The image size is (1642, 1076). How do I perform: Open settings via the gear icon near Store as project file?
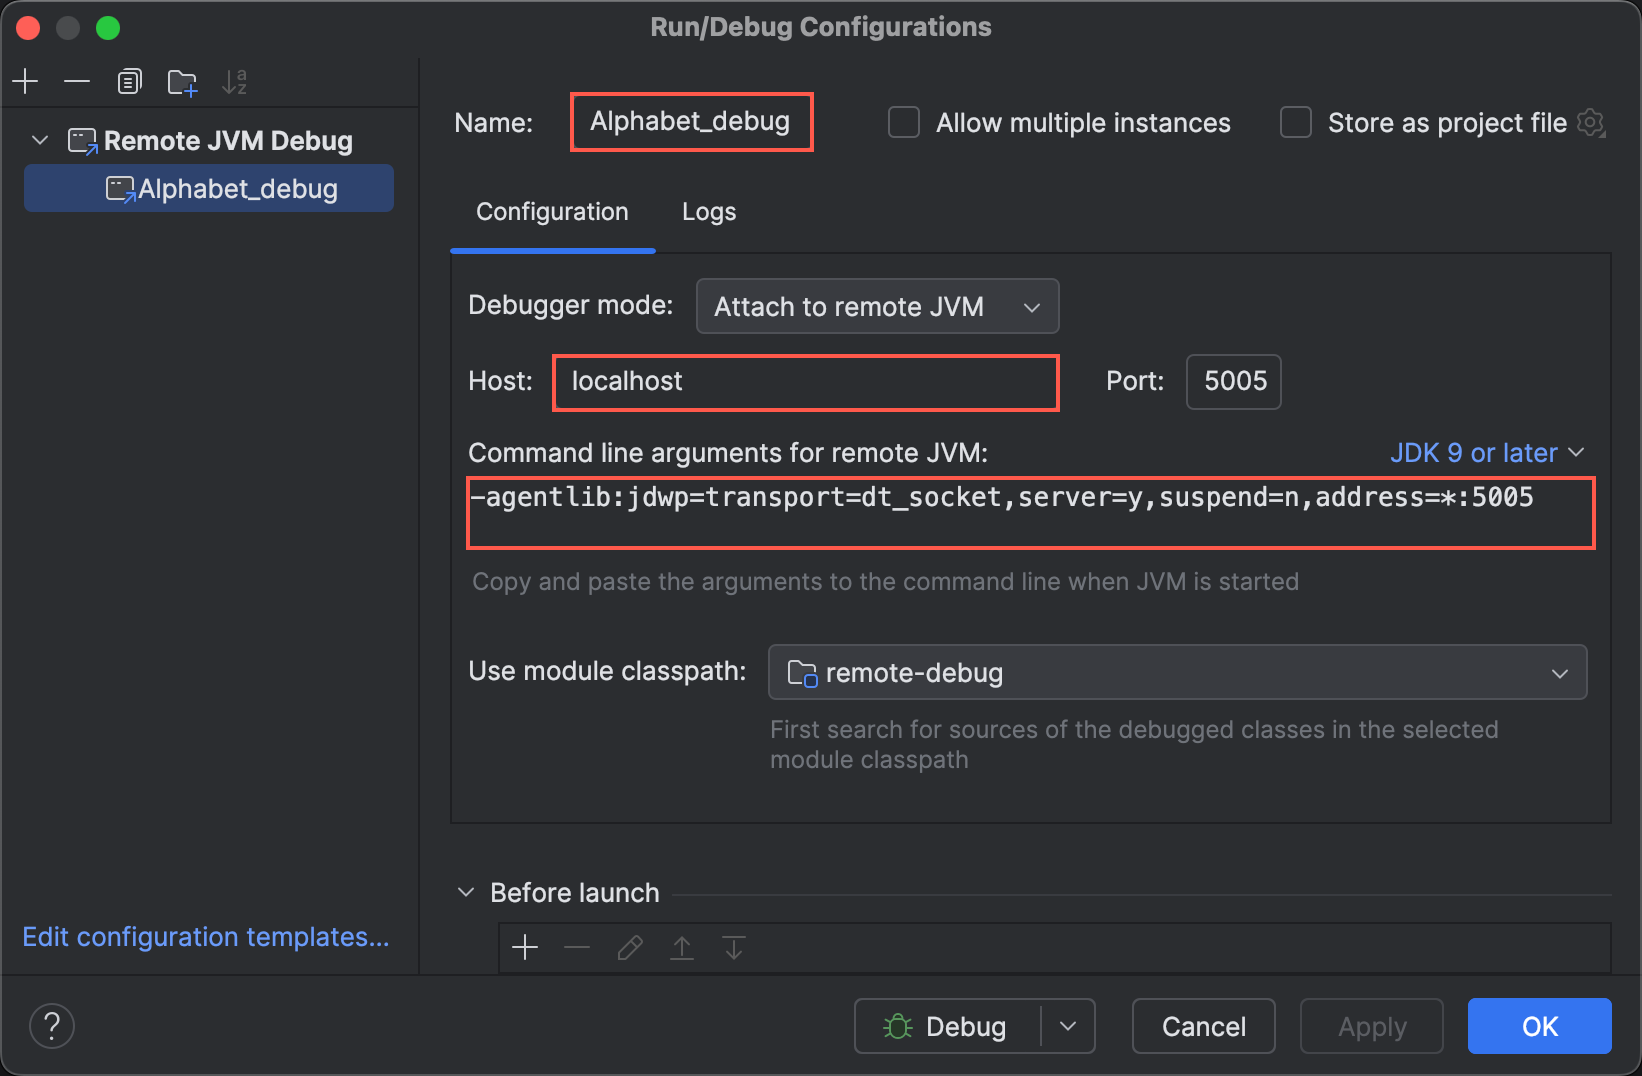click(1591, 122)
